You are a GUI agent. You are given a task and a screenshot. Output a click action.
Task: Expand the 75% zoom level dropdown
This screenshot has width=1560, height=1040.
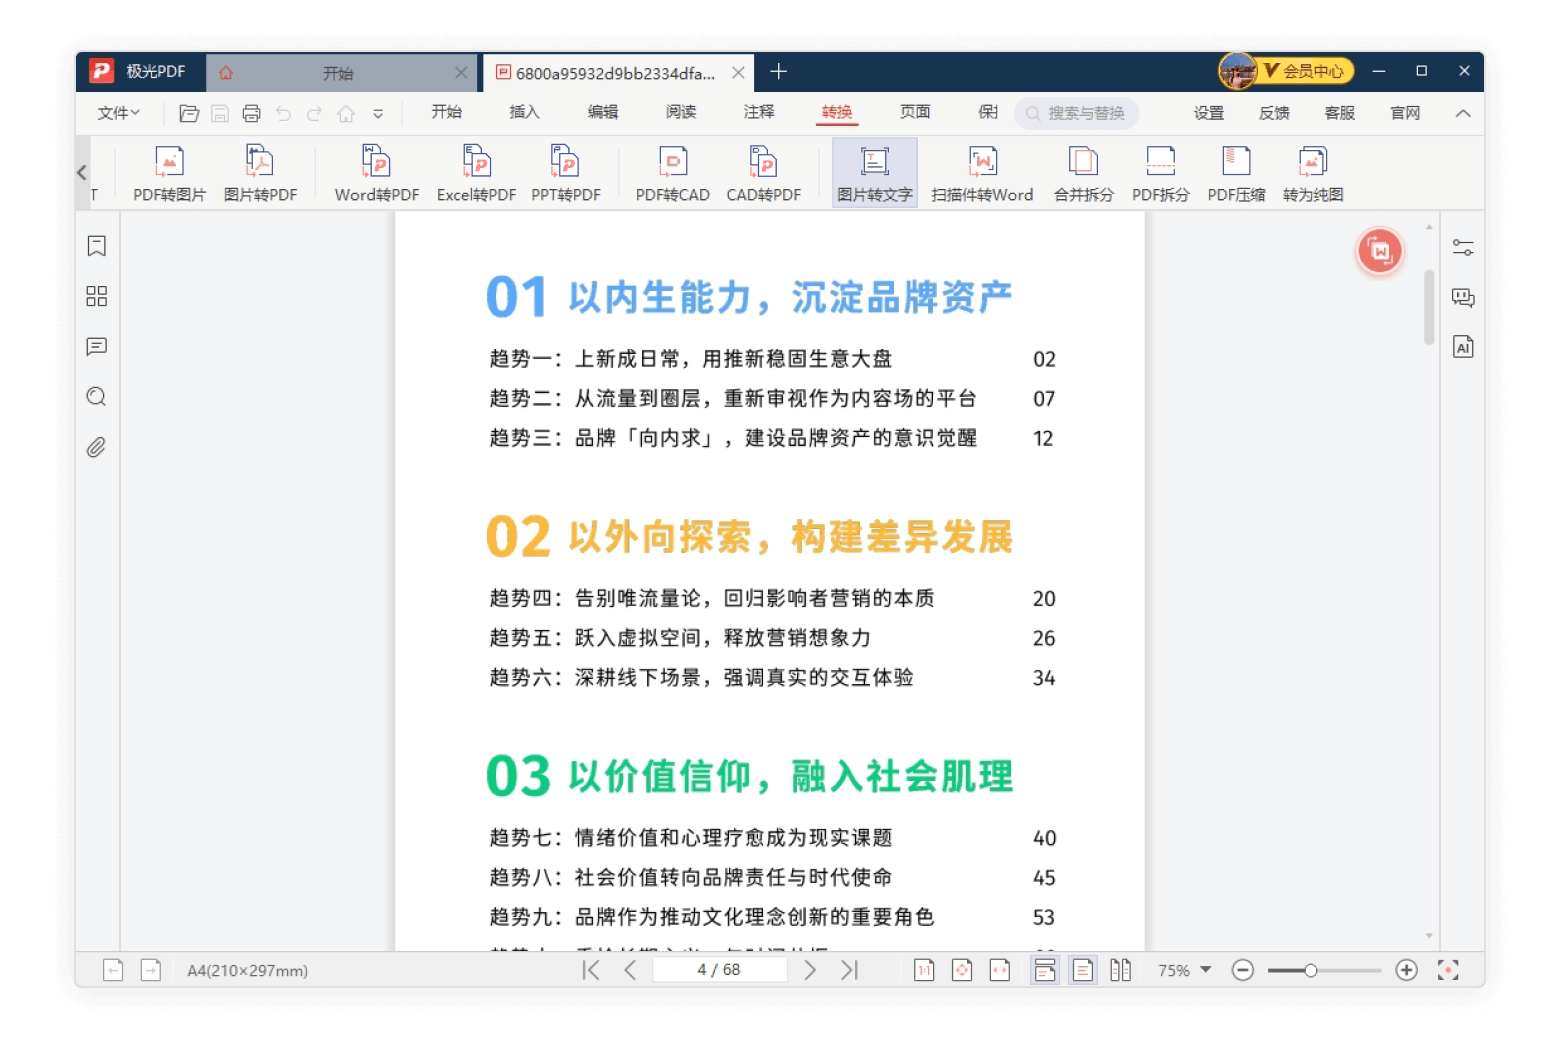pyautogui.click(x=1205, y=970)
